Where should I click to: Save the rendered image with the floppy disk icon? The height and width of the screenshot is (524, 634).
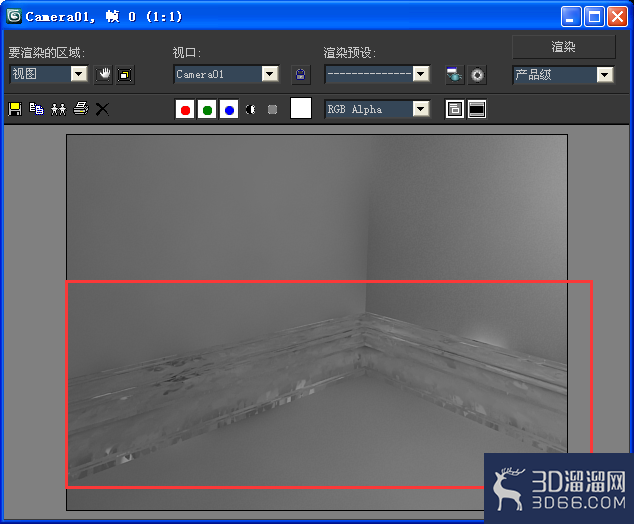pyautogui.click(x=15, y=109)
